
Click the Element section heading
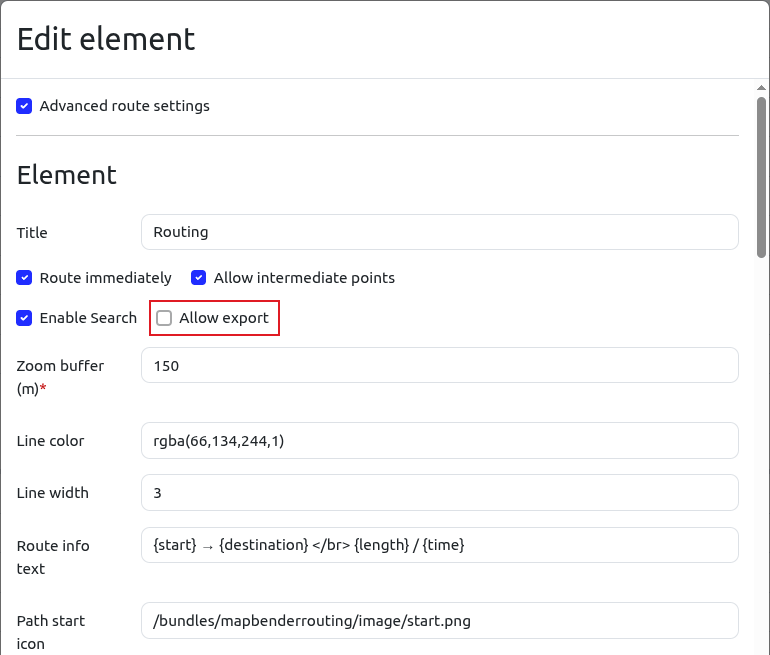[67, 175]
